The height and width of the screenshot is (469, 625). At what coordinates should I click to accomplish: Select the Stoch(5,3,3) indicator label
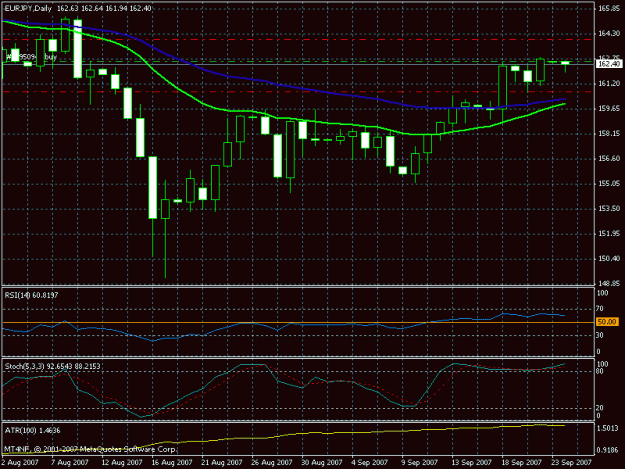[52, 366]
